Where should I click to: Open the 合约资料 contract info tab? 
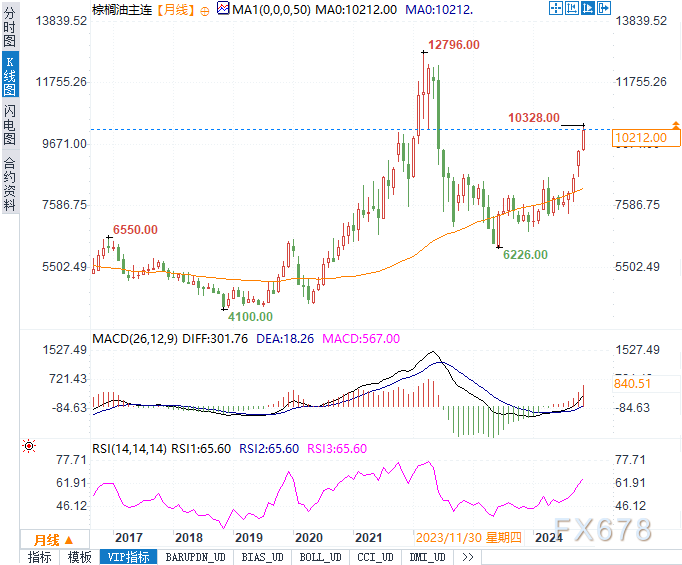[9, 184]
